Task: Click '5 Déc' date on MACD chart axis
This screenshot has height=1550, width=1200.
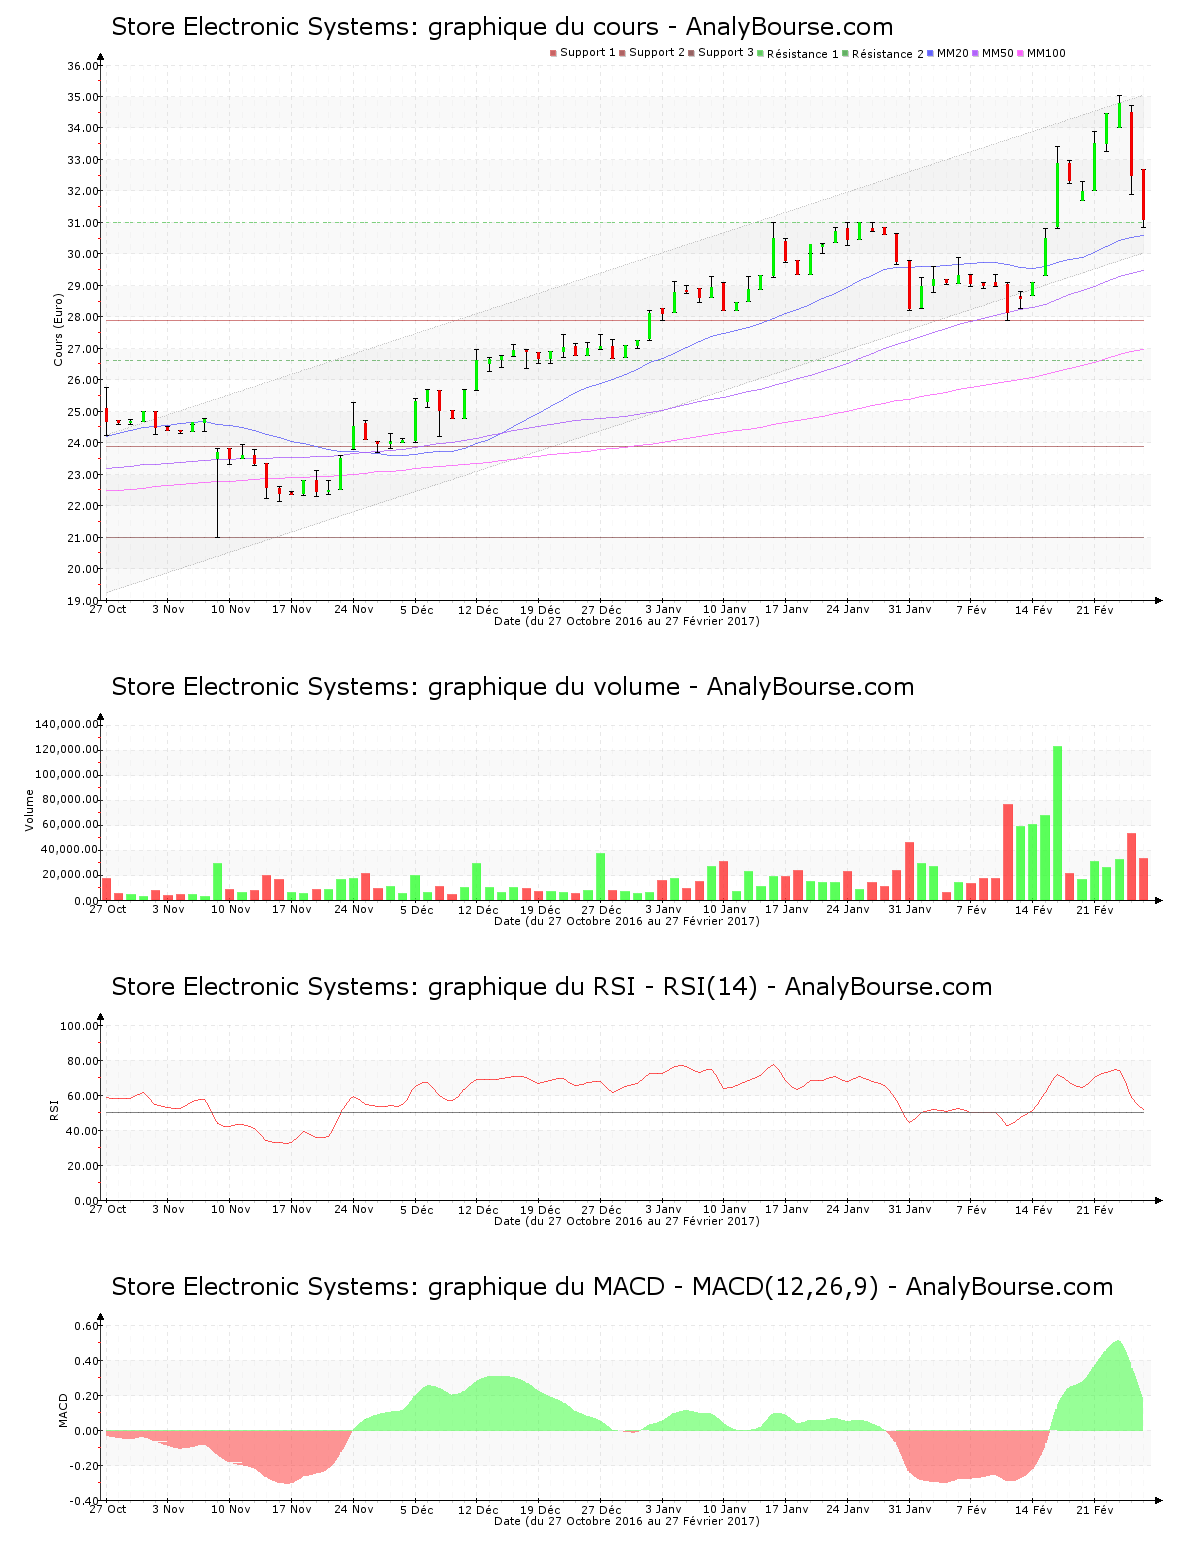Action: pos(417,1509)
